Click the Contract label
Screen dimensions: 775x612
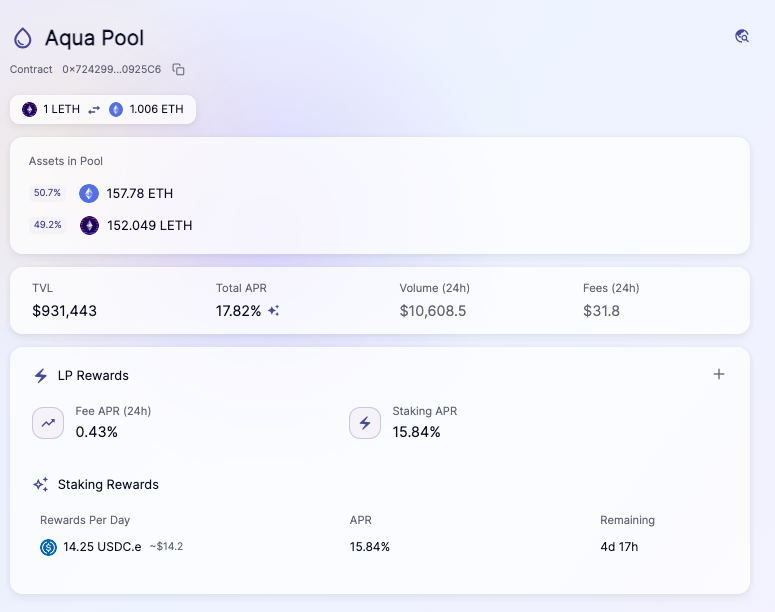(31, 69)
